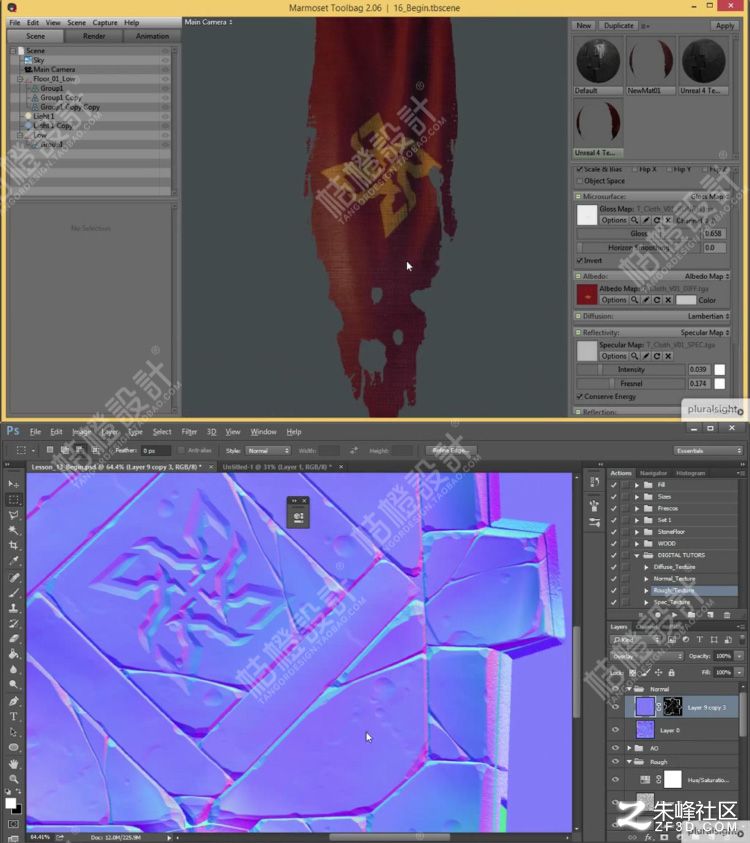
Task: Lock layer position with move-lock icon
Action: point(658,673)
